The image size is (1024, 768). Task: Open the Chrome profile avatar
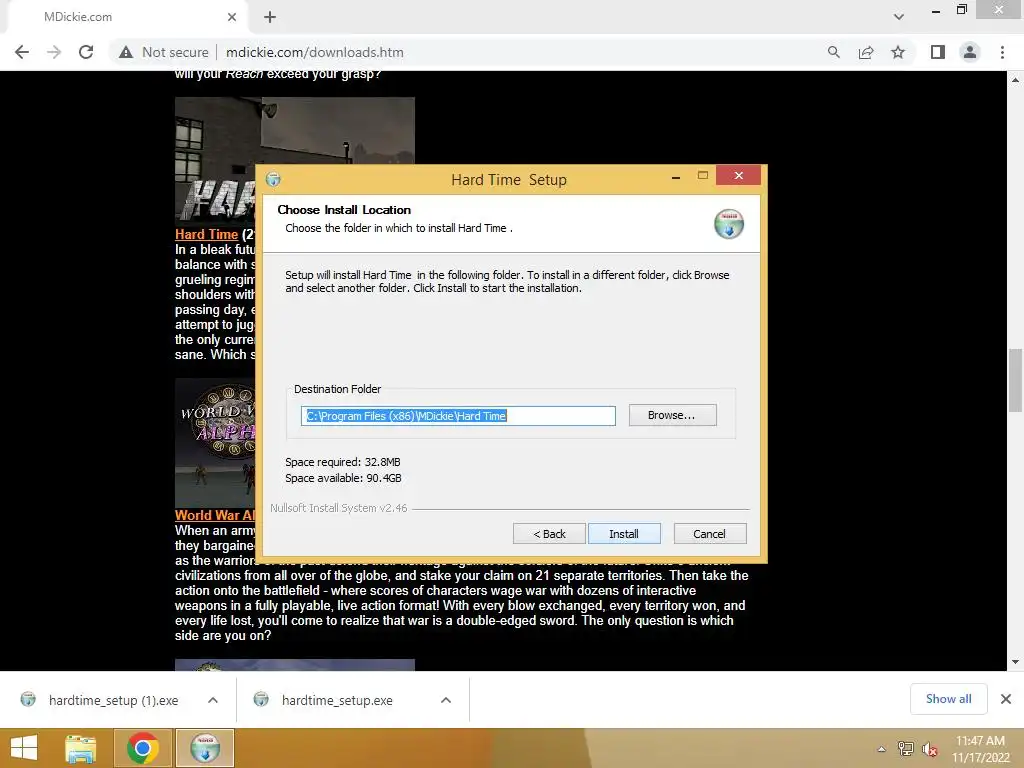tap(970, 52)
